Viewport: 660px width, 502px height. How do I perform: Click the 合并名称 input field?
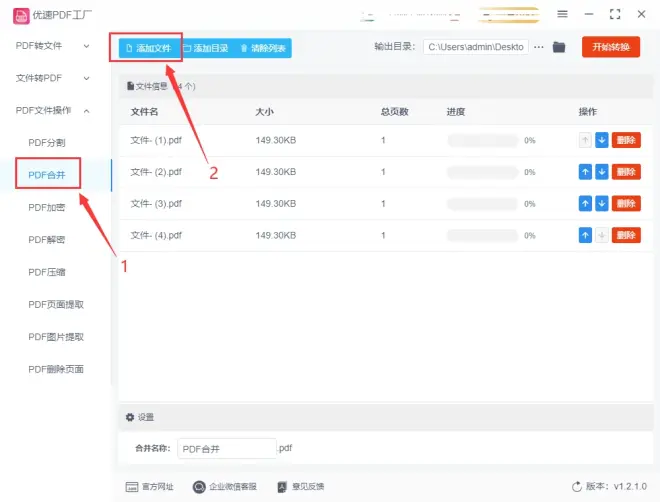coord(227,449)
